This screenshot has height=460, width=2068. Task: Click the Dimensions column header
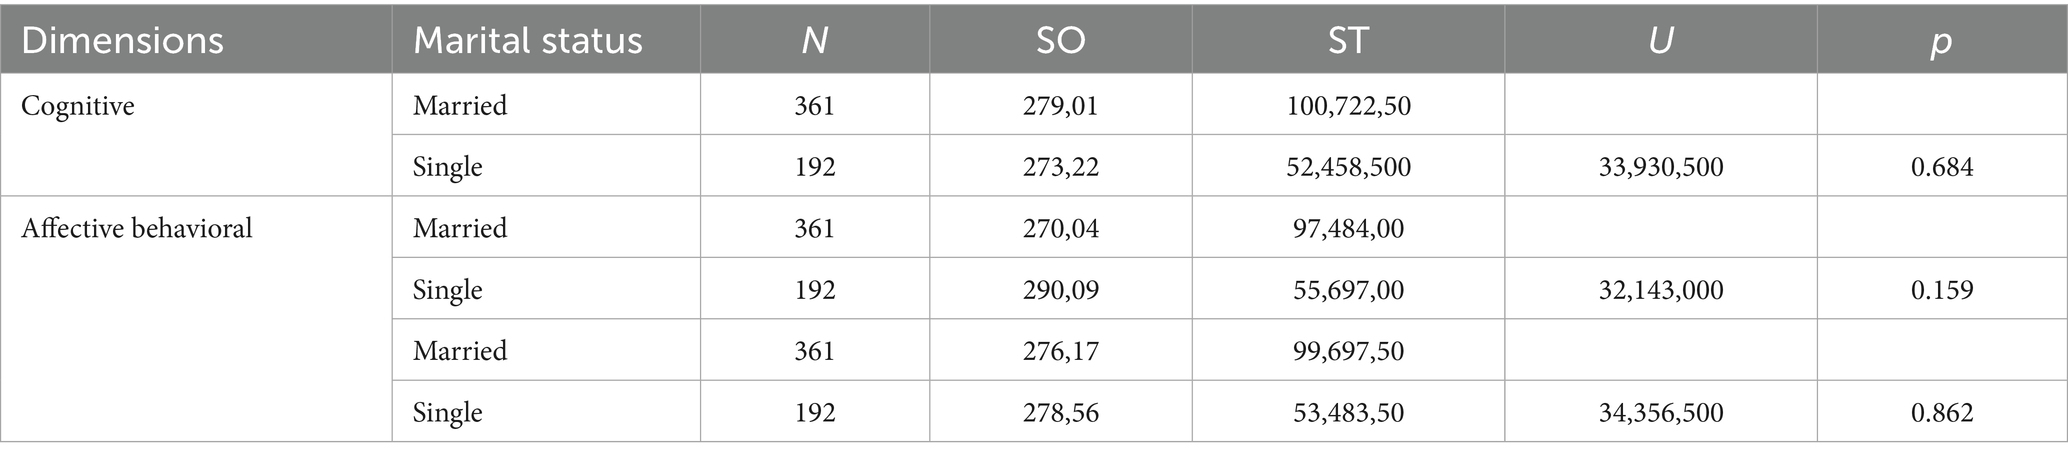click(x=123, y=40)
